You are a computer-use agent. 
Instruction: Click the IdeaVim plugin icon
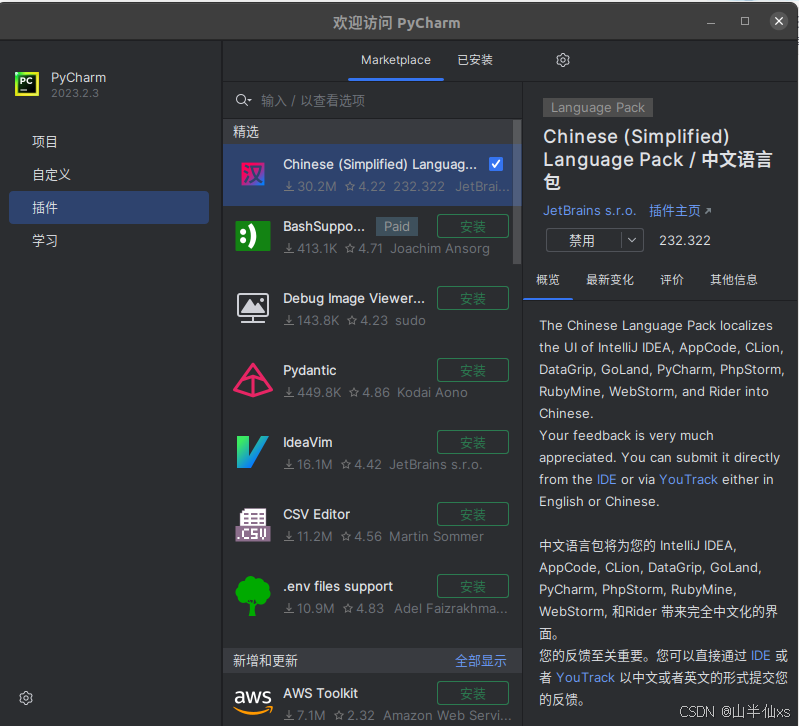[253, 452]
